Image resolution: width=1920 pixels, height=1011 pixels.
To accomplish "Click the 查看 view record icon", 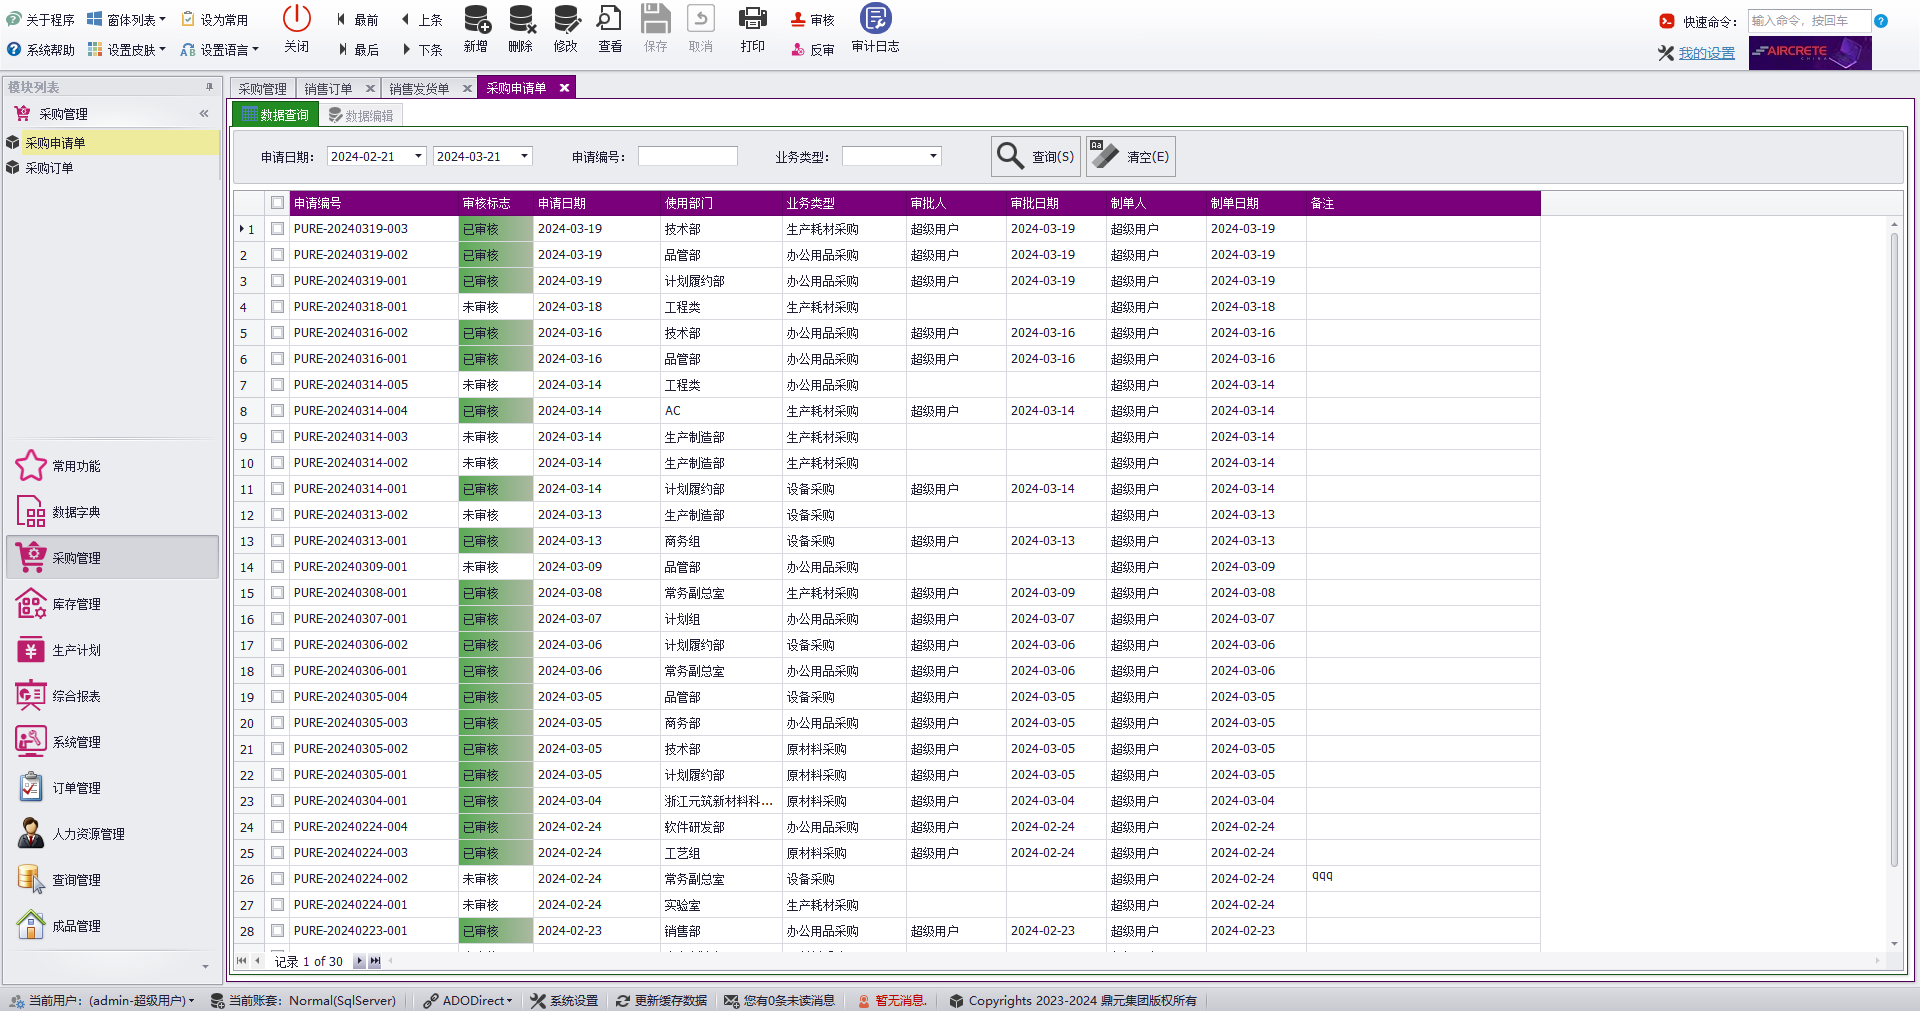I will point(610,20).
